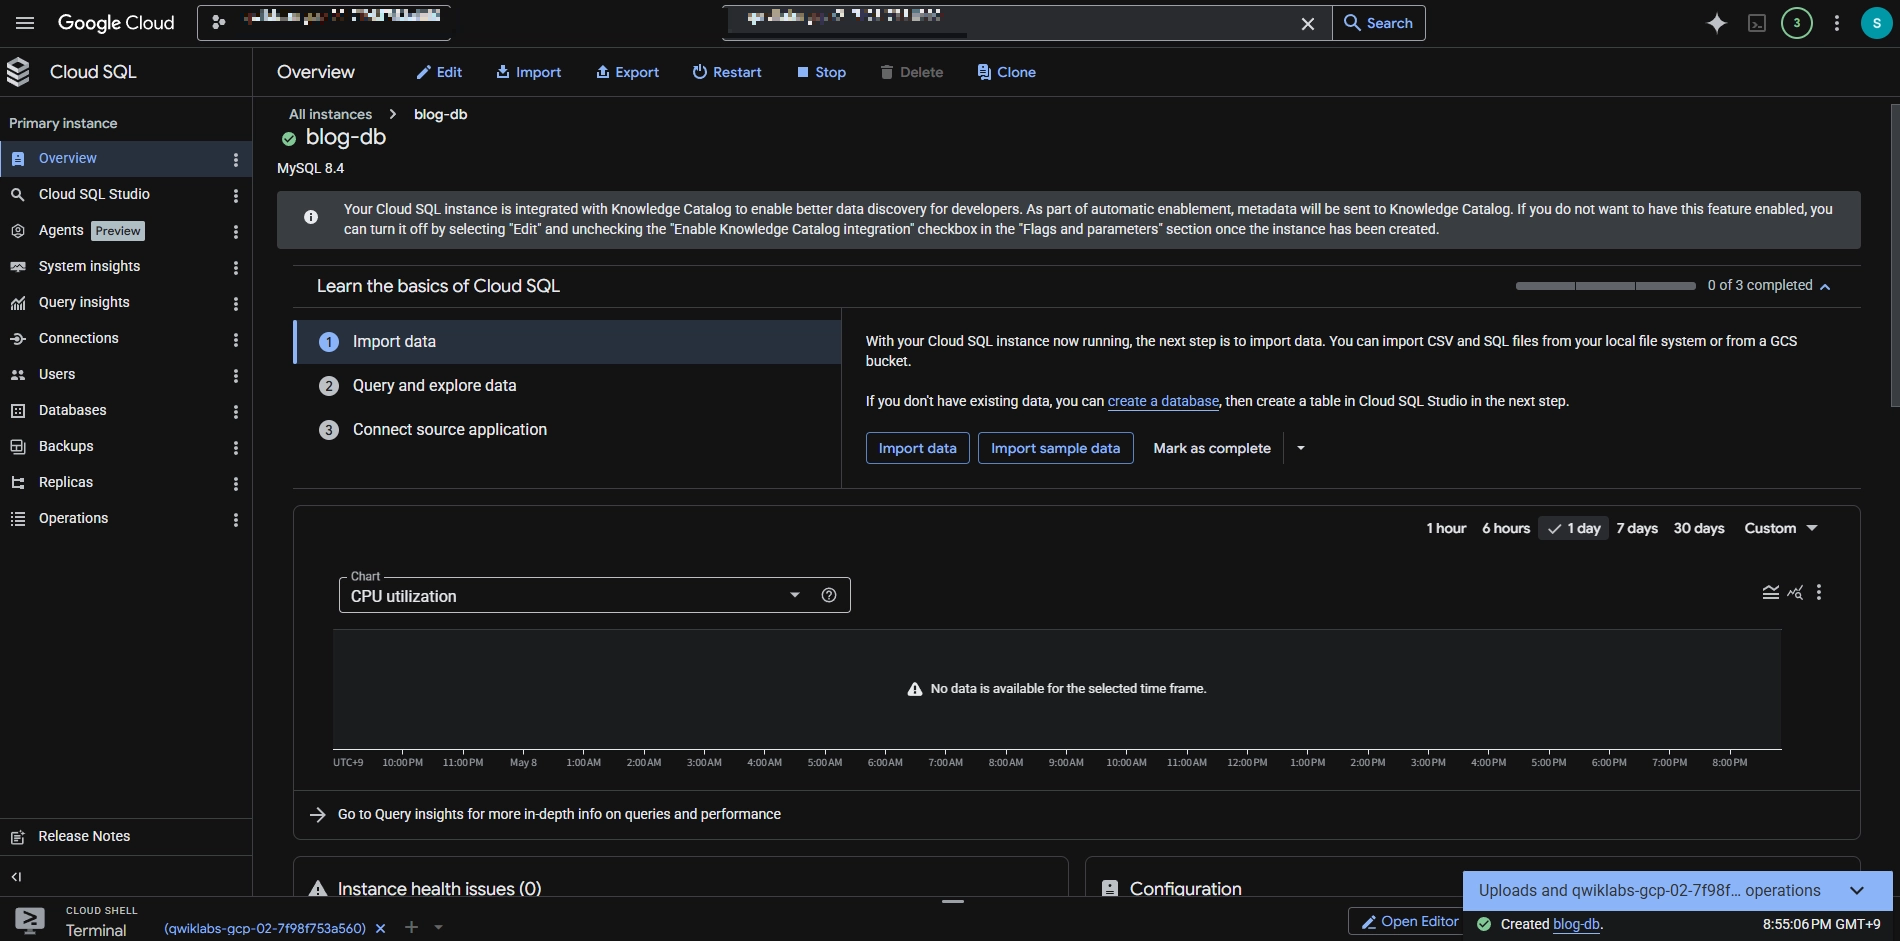
Task: Open the chart more options menu
Action: [x=1819, y=593]
